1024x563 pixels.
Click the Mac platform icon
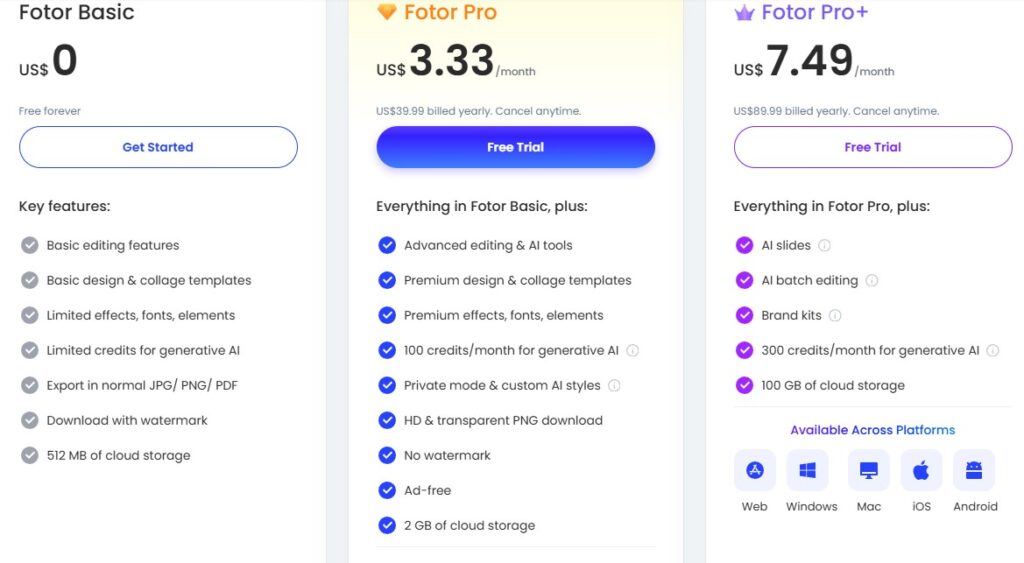[868, 470]
